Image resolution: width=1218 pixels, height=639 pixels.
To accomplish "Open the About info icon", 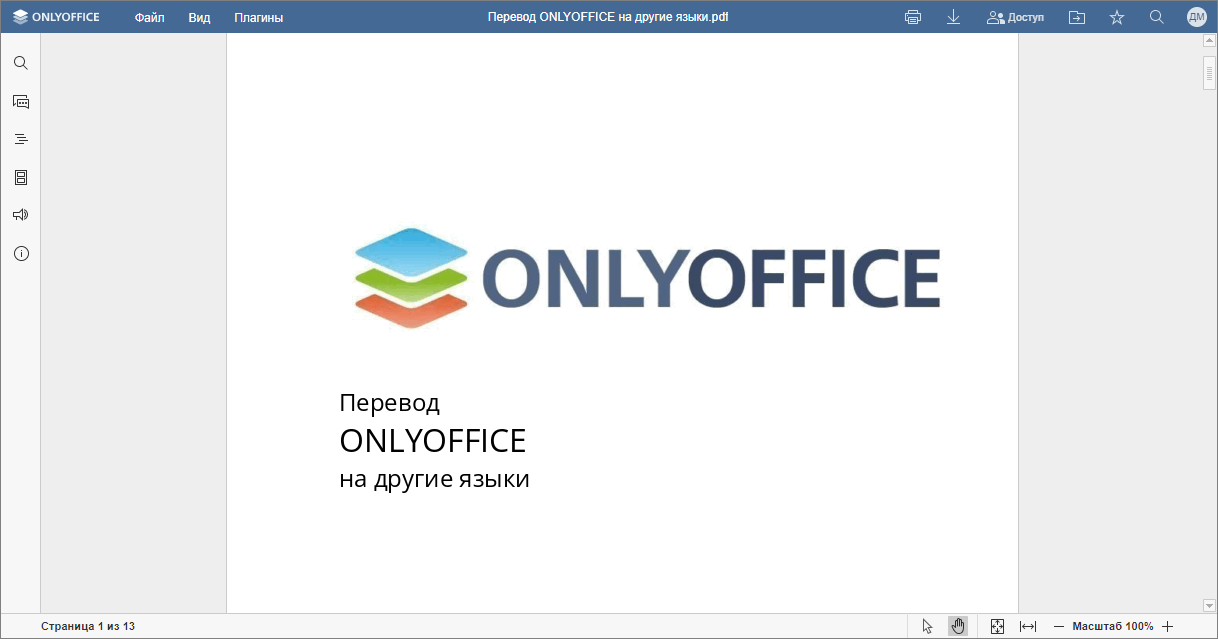I will [21, 253].
